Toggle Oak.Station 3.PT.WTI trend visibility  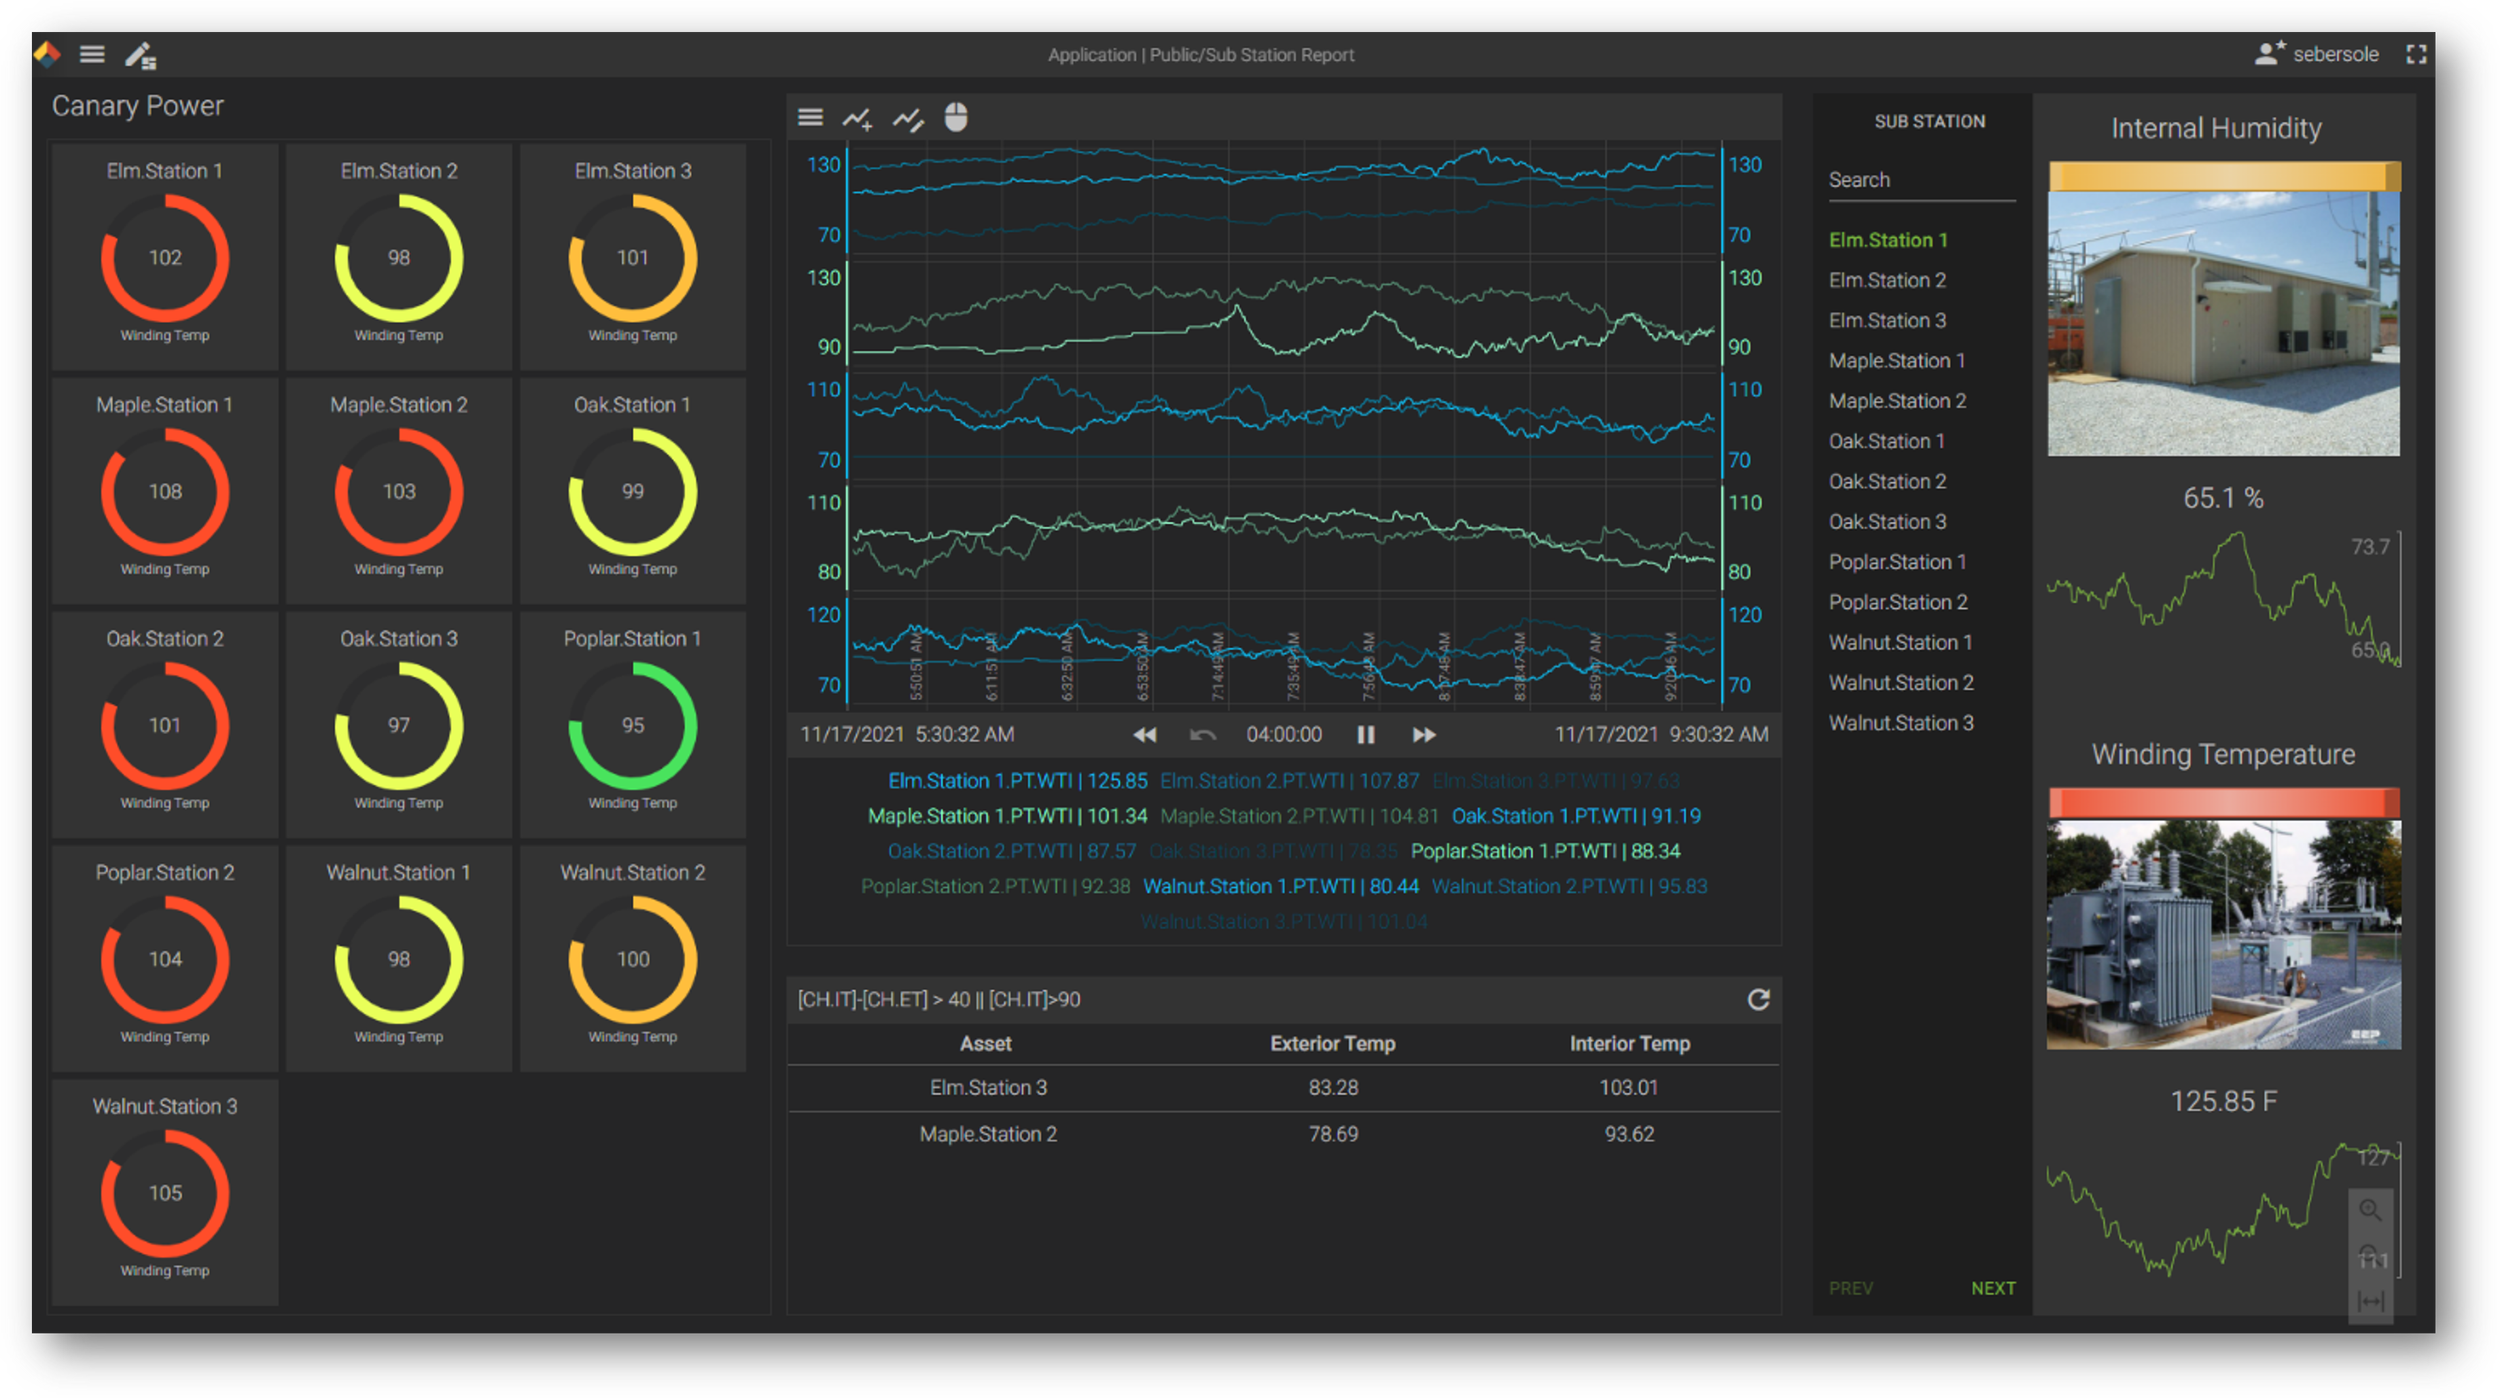pyautogui.click(x=1273, y=851)
